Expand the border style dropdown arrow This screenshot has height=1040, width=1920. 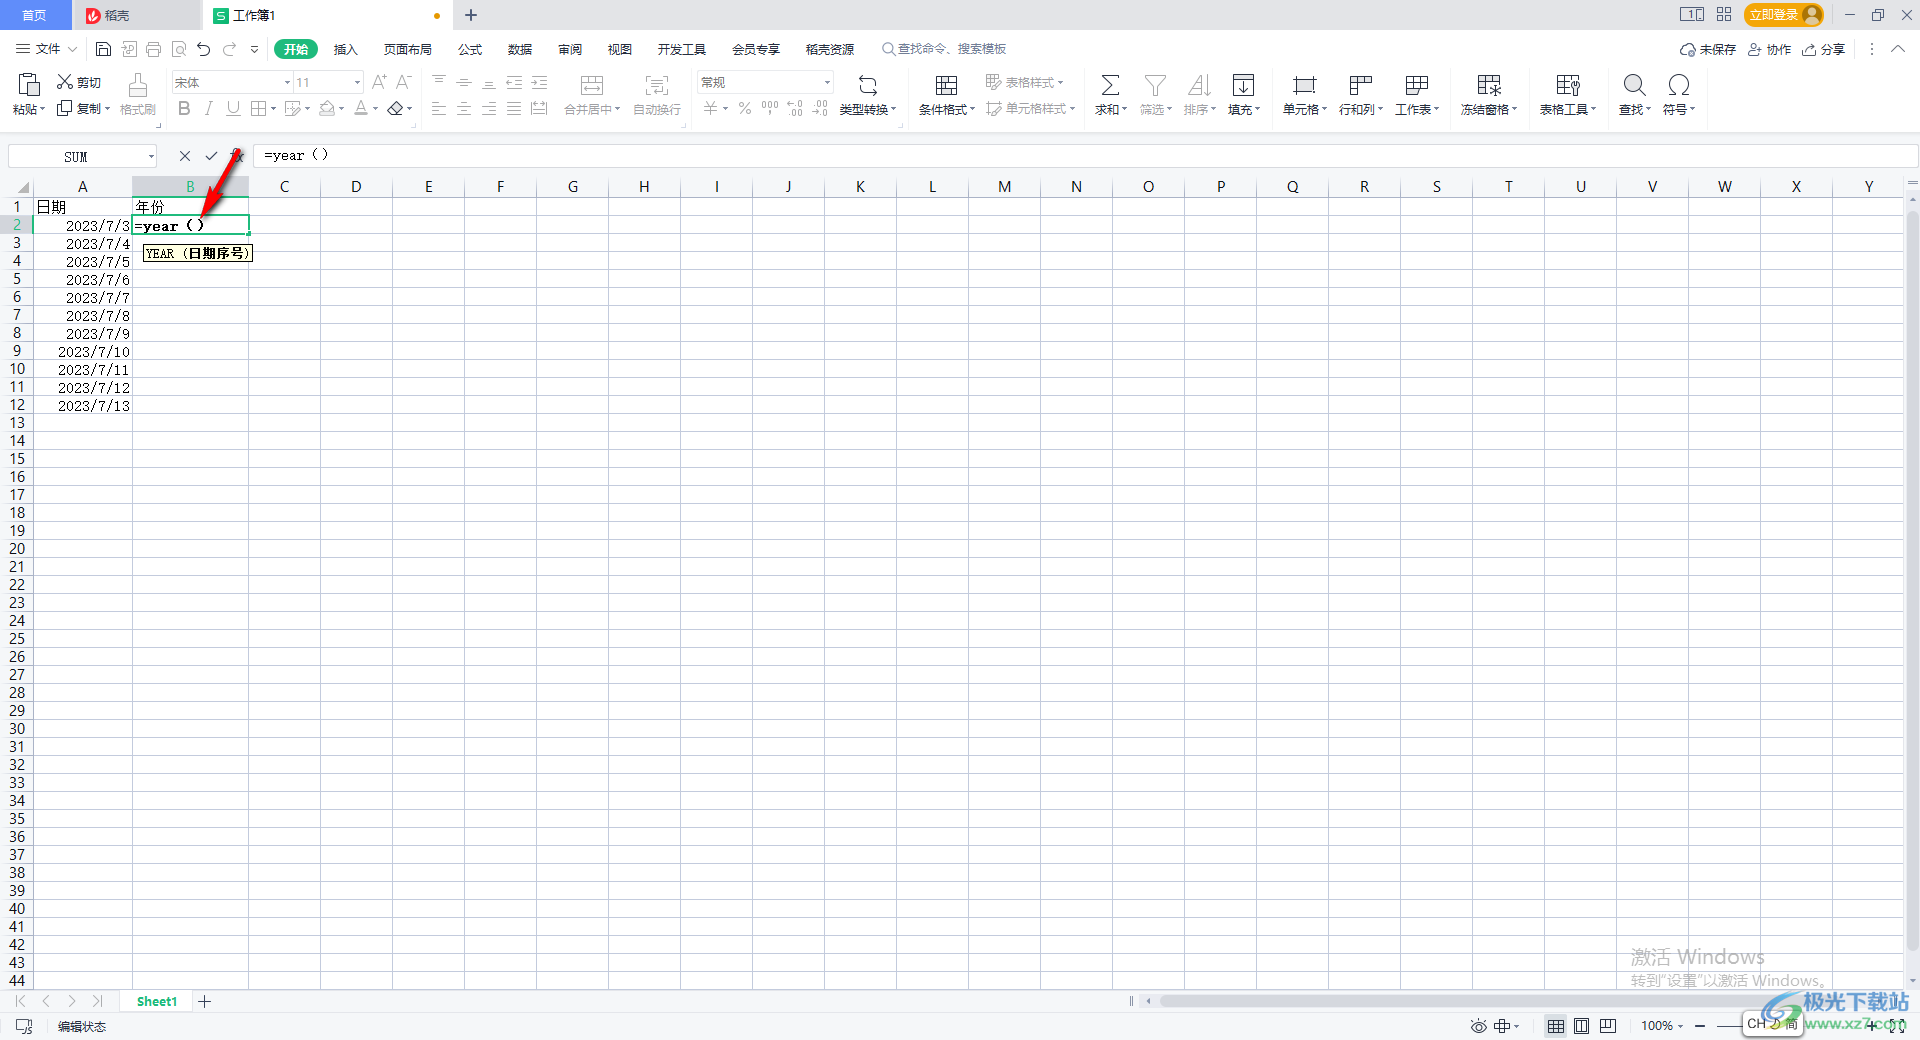[x=273, y=109]
